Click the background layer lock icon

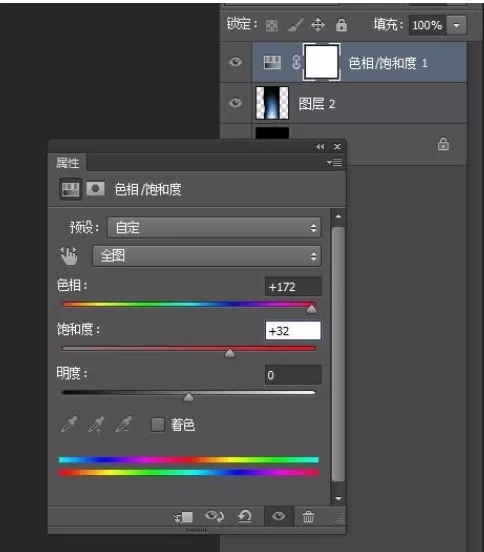[443, 144]
